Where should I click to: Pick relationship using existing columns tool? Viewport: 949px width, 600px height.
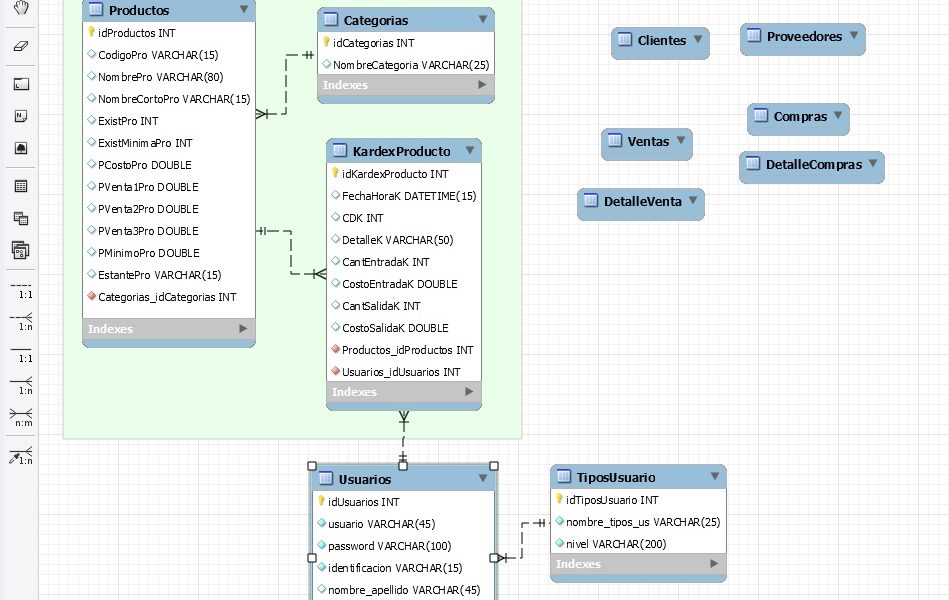[x=22, y=456]
